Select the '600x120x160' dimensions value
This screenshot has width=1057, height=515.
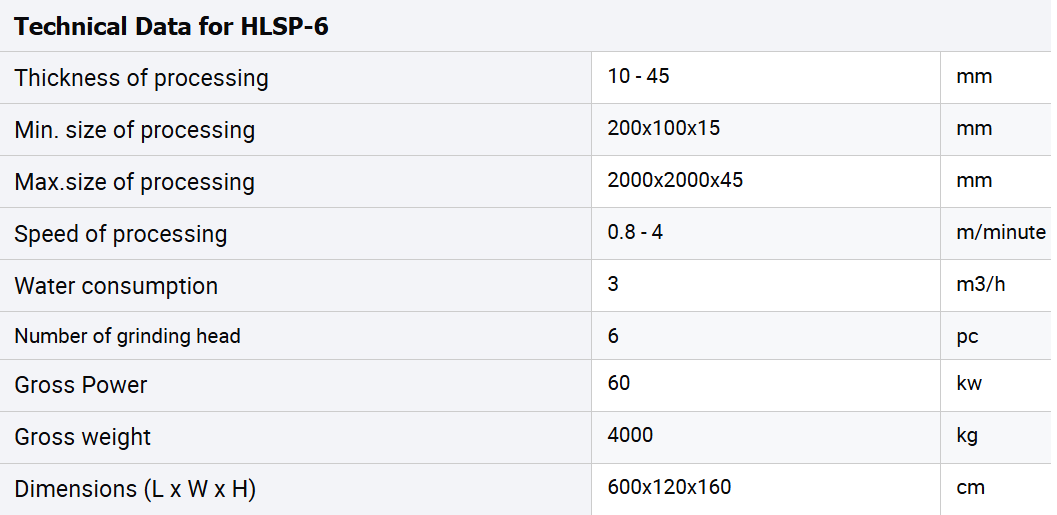coord(669,487)
